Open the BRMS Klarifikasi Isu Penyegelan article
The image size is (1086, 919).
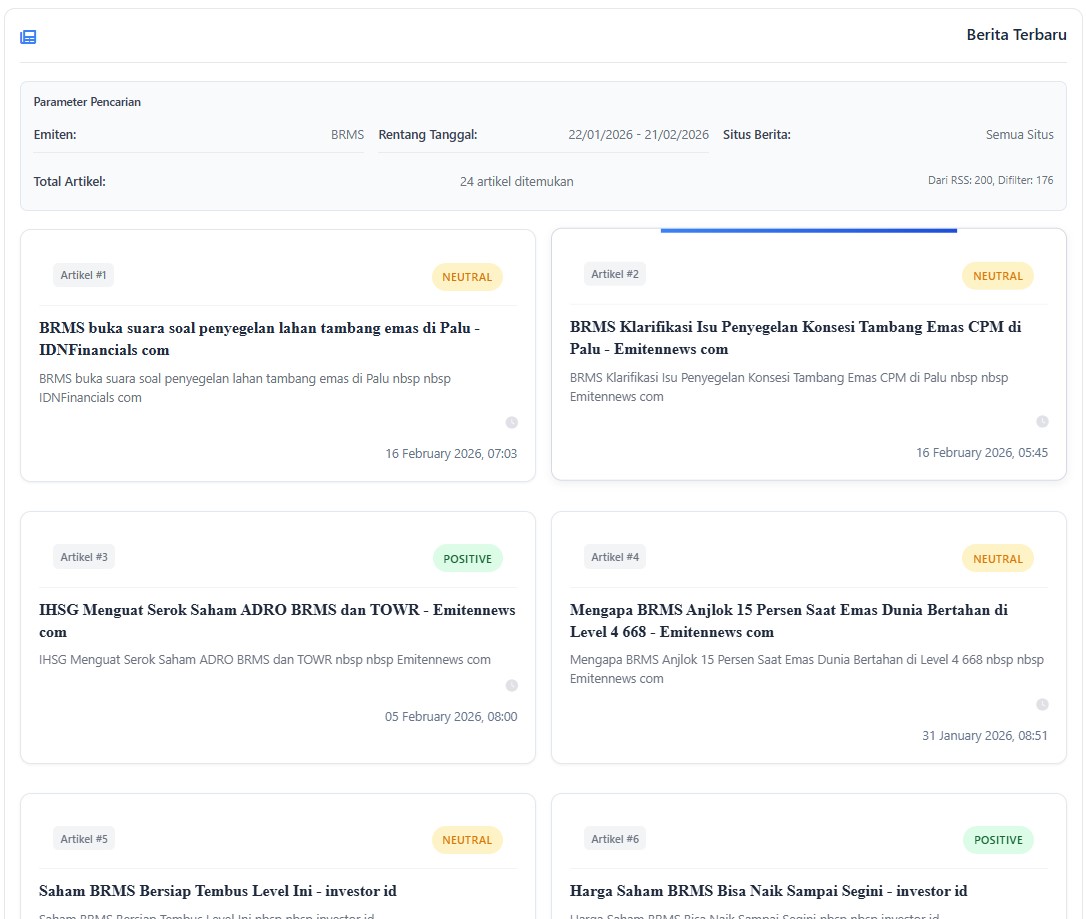coord(795,338)
